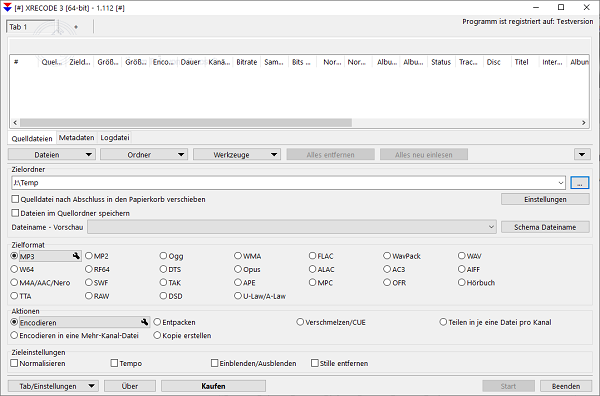Click Beenden button

[566, 386]
